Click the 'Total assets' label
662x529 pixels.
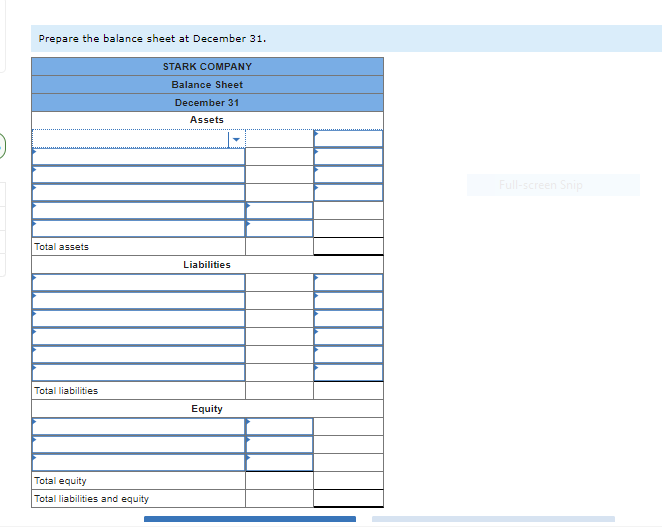(x=62, y=247)
